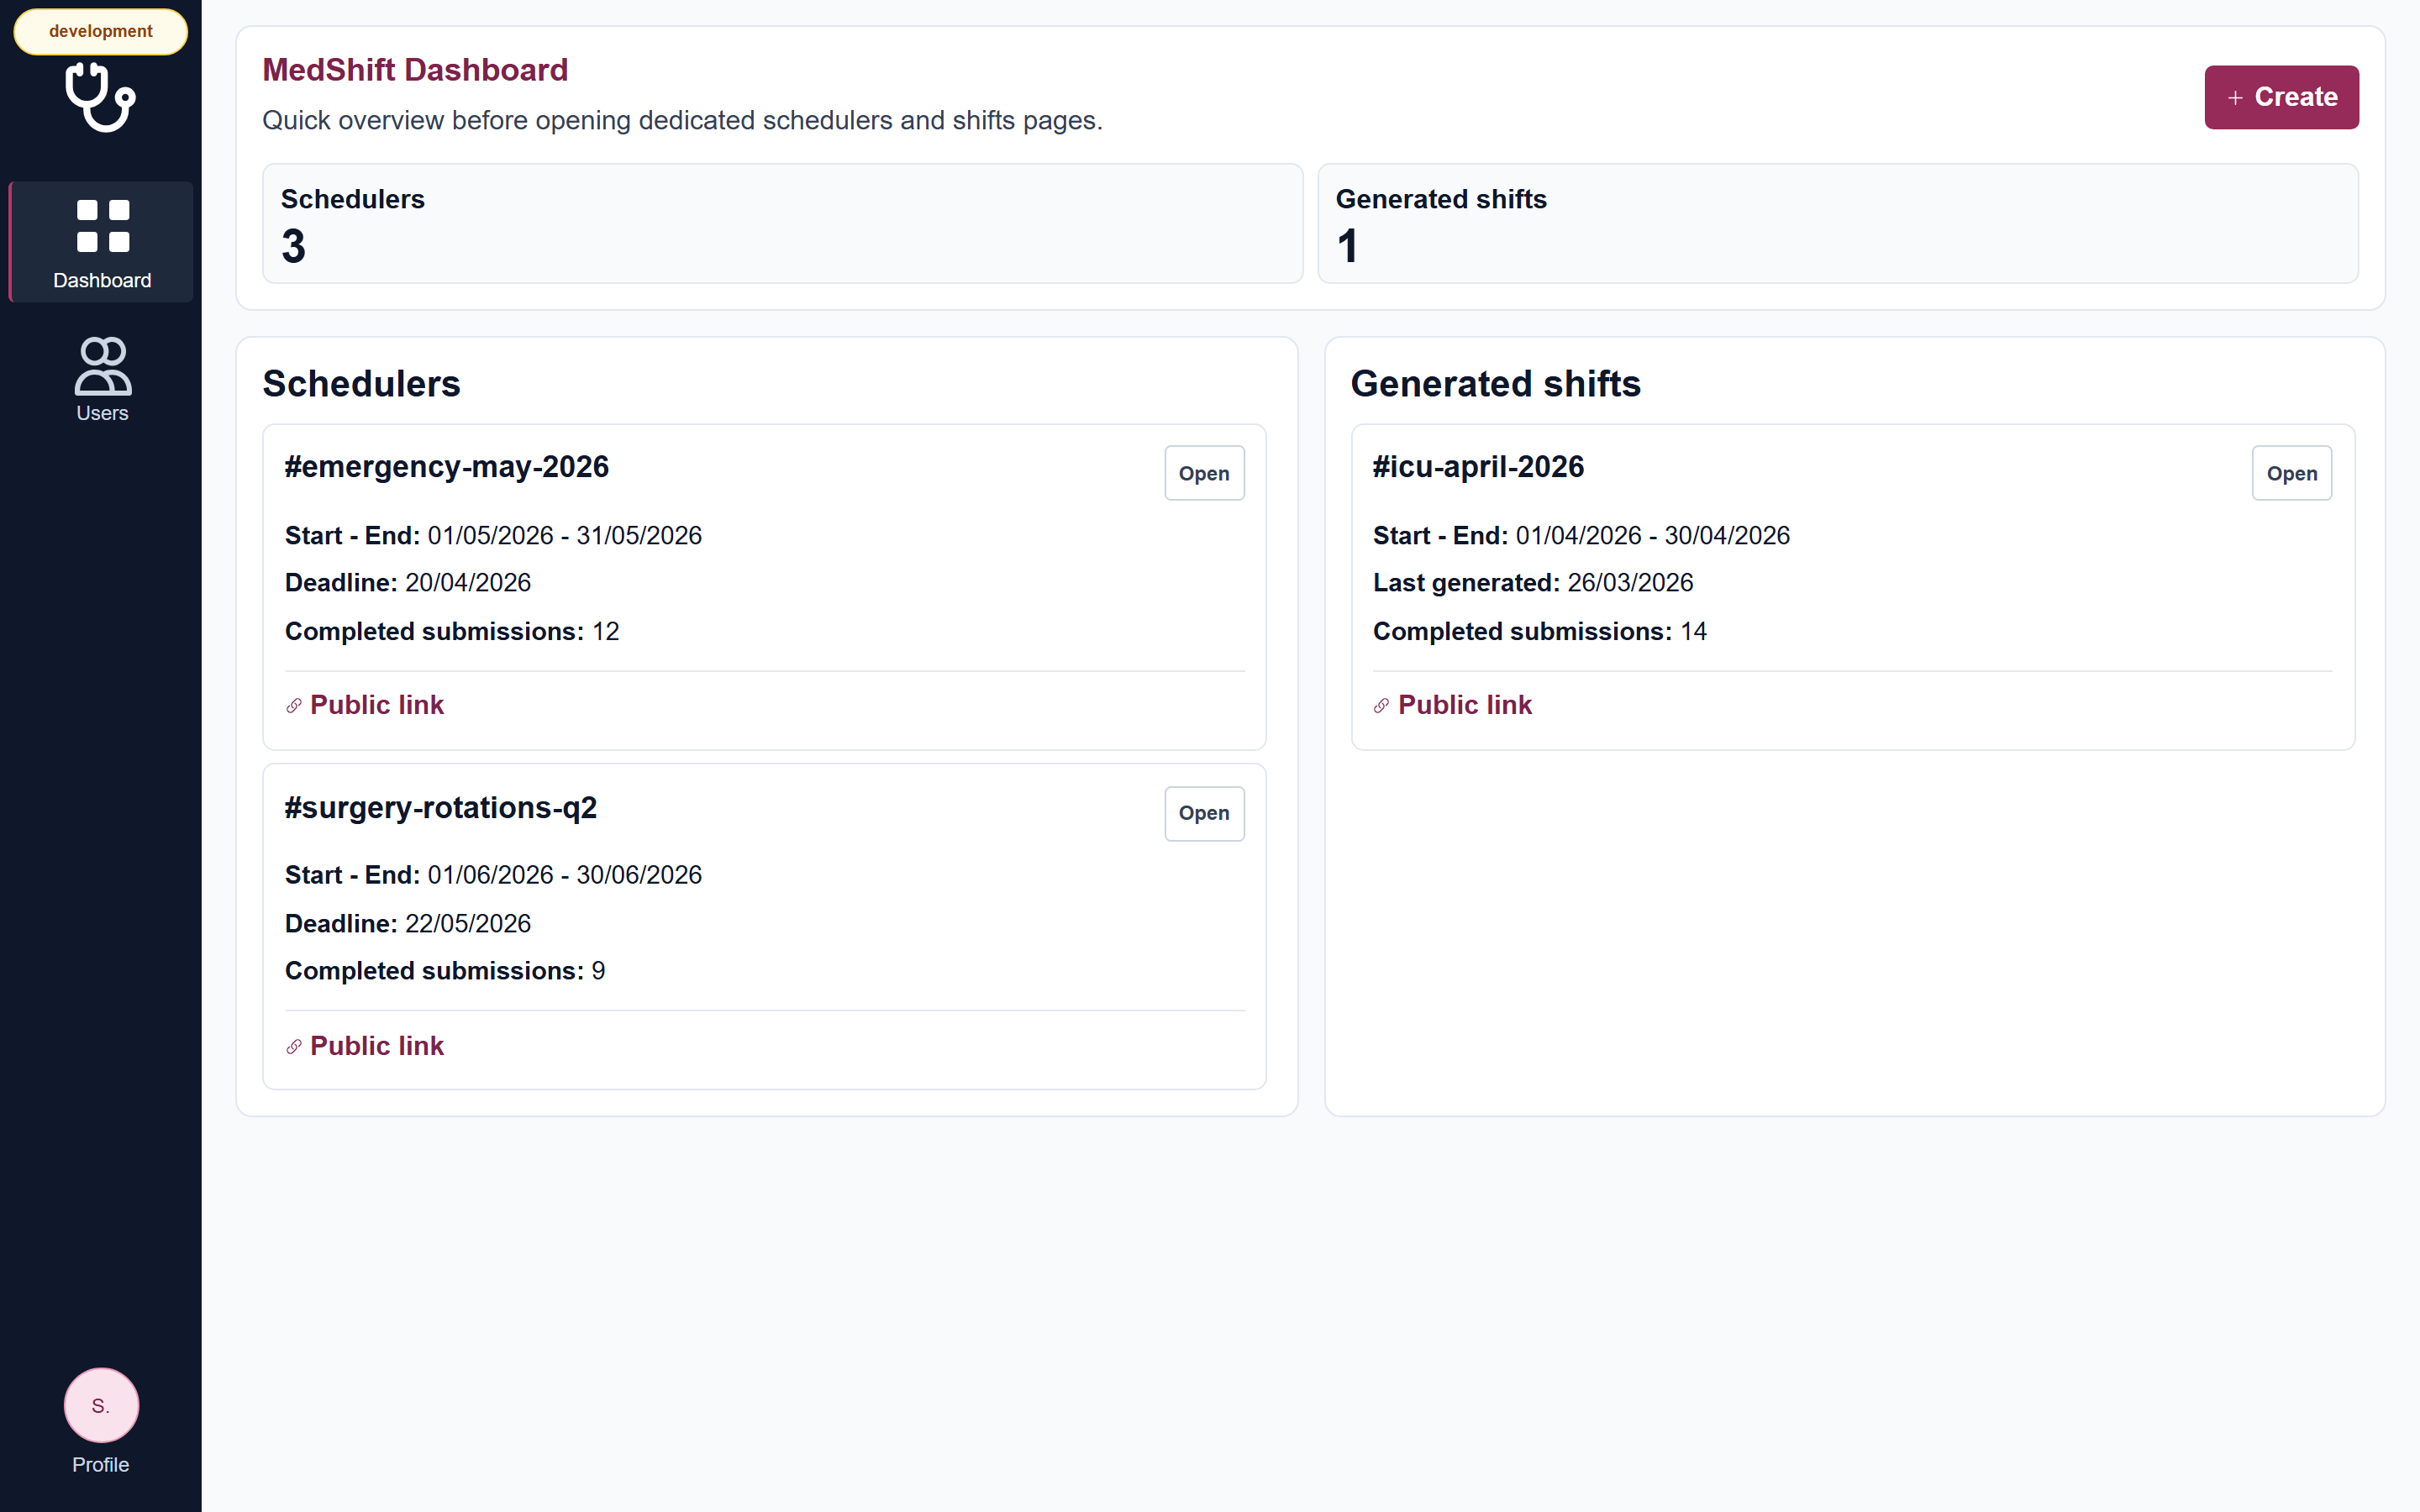
Task: Click link chain icon on emergency-may-2026 card
Action: 294,706
